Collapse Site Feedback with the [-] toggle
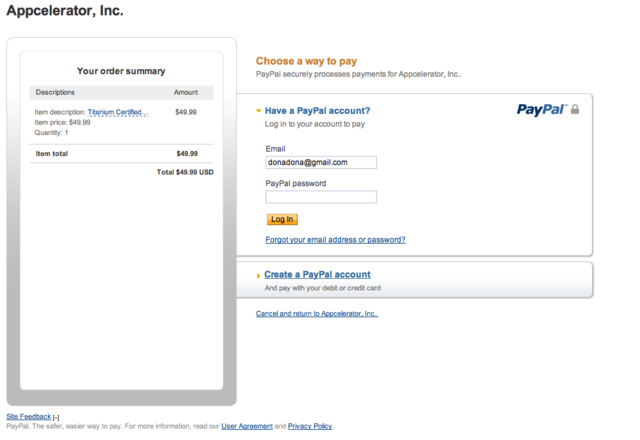The image size is (640, 440). (57, 417)
